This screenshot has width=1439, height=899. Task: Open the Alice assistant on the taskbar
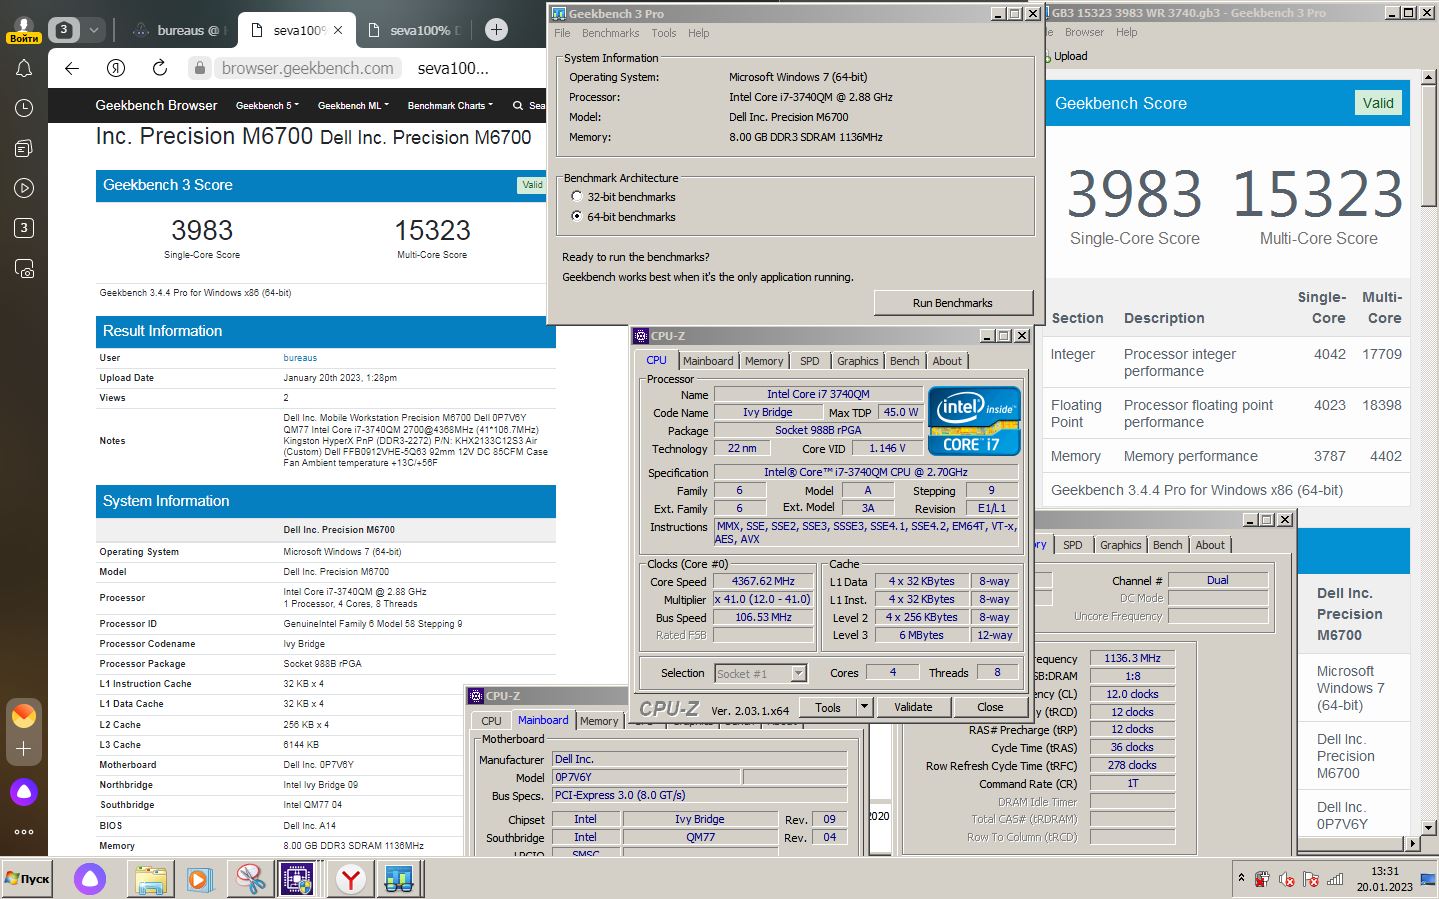pyautogui.click(x=90, y=879)
